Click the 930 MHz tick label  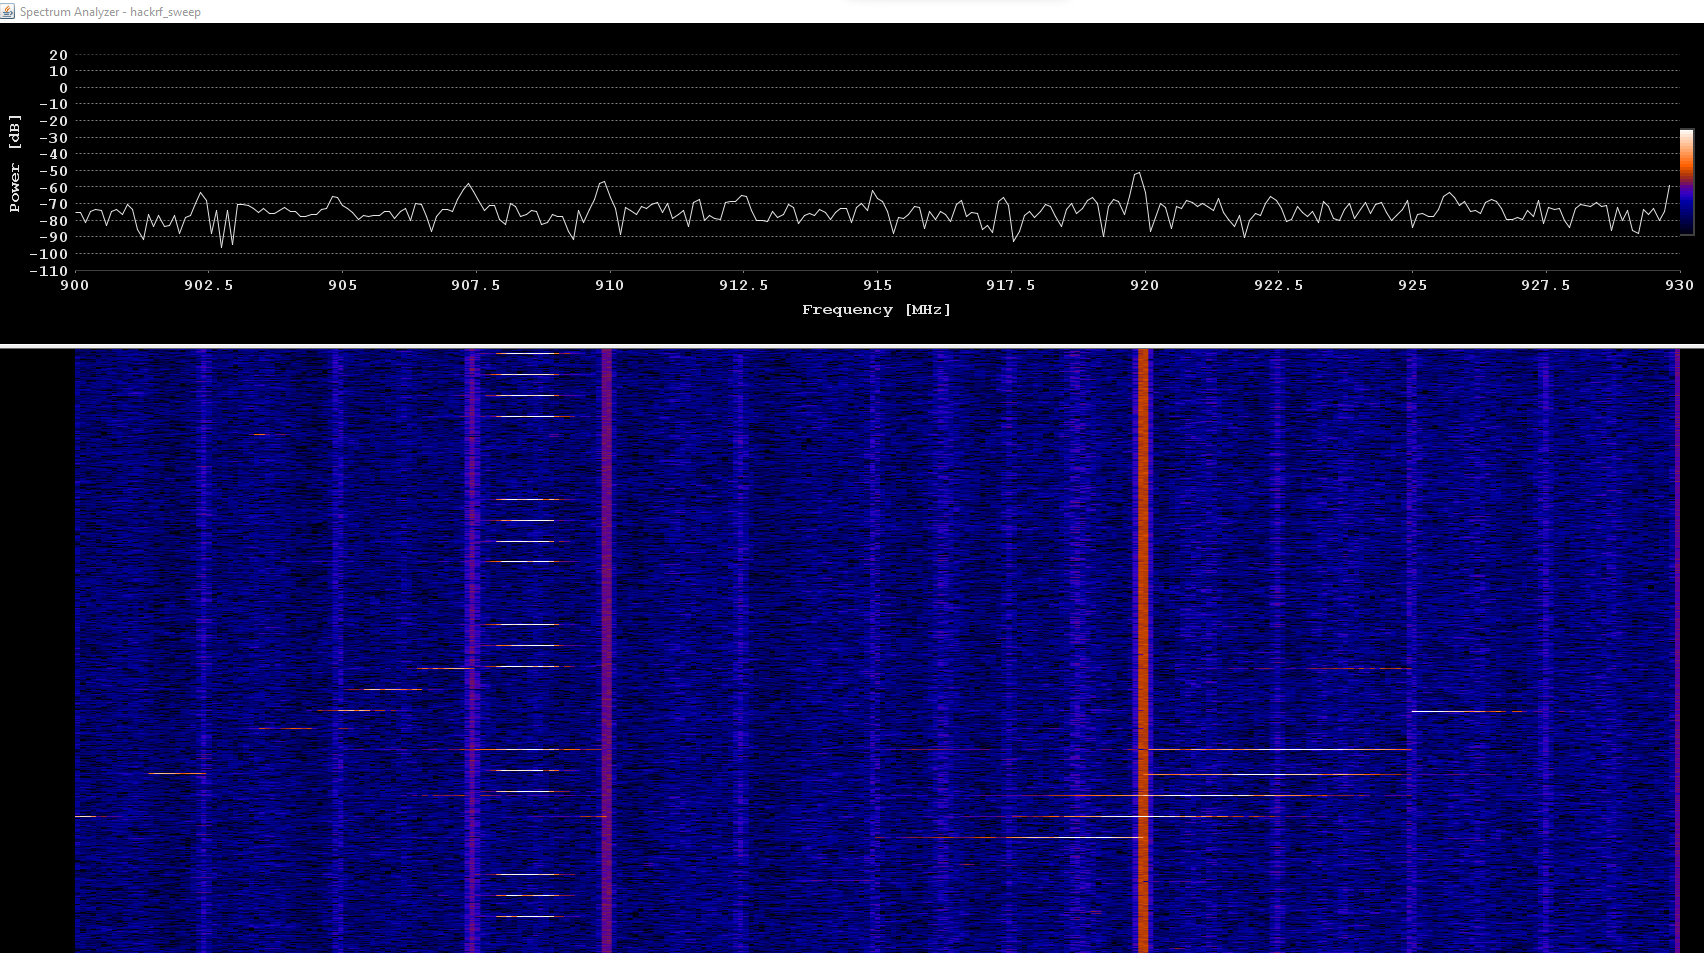(1678, 285)
